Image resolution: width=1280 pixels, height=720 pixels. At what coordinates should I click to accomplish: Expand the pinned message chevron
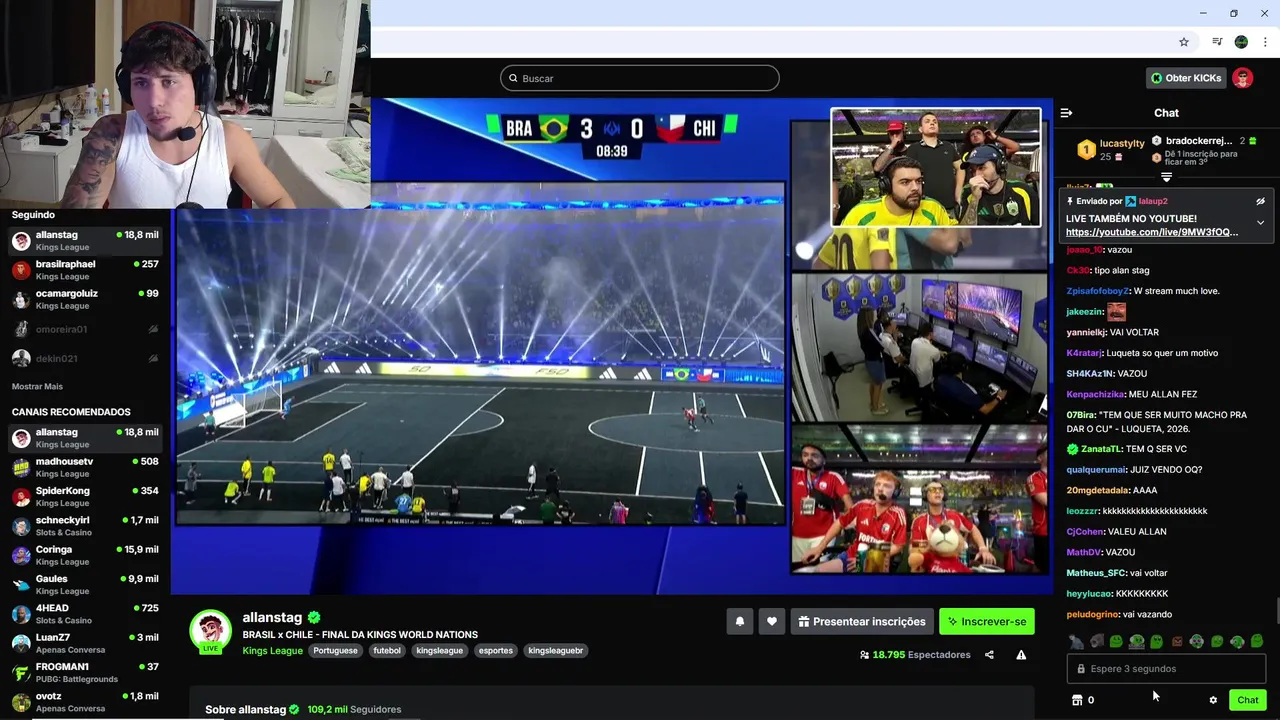pyautogui.click(x=1260, y=223)
